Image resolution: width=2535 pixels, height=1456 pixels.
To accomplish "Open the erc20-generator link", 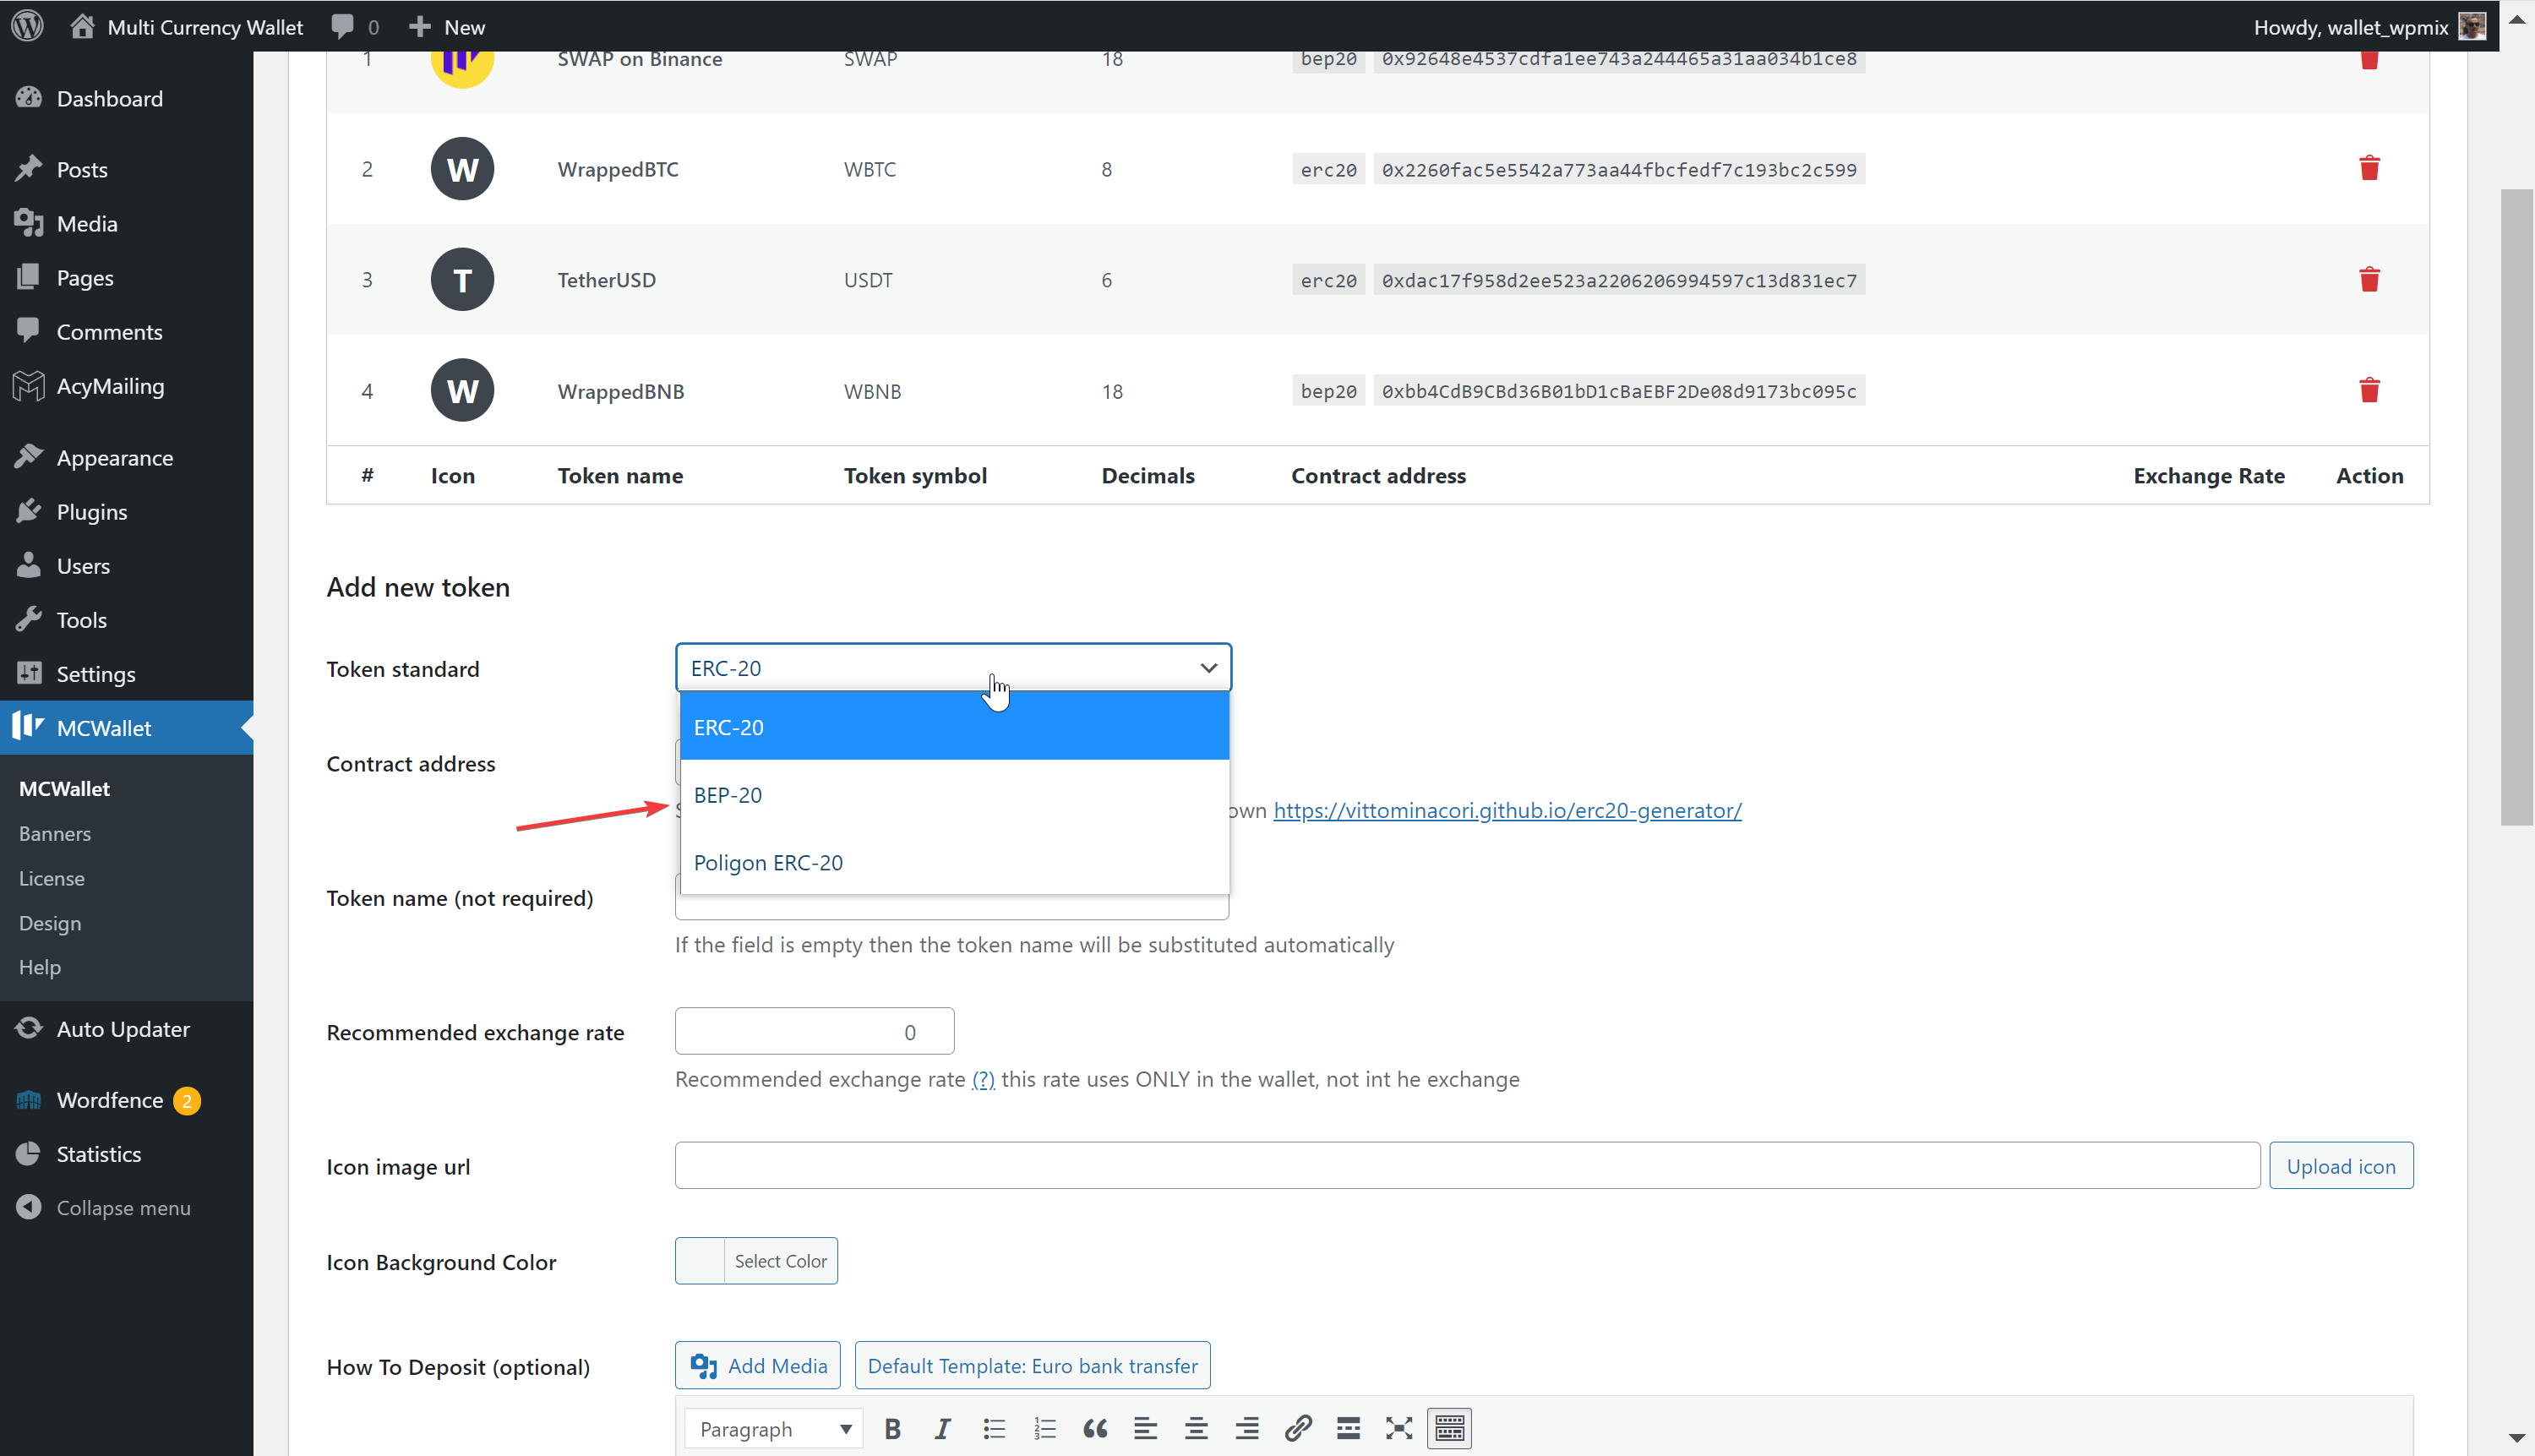I will click(1506, 810).
